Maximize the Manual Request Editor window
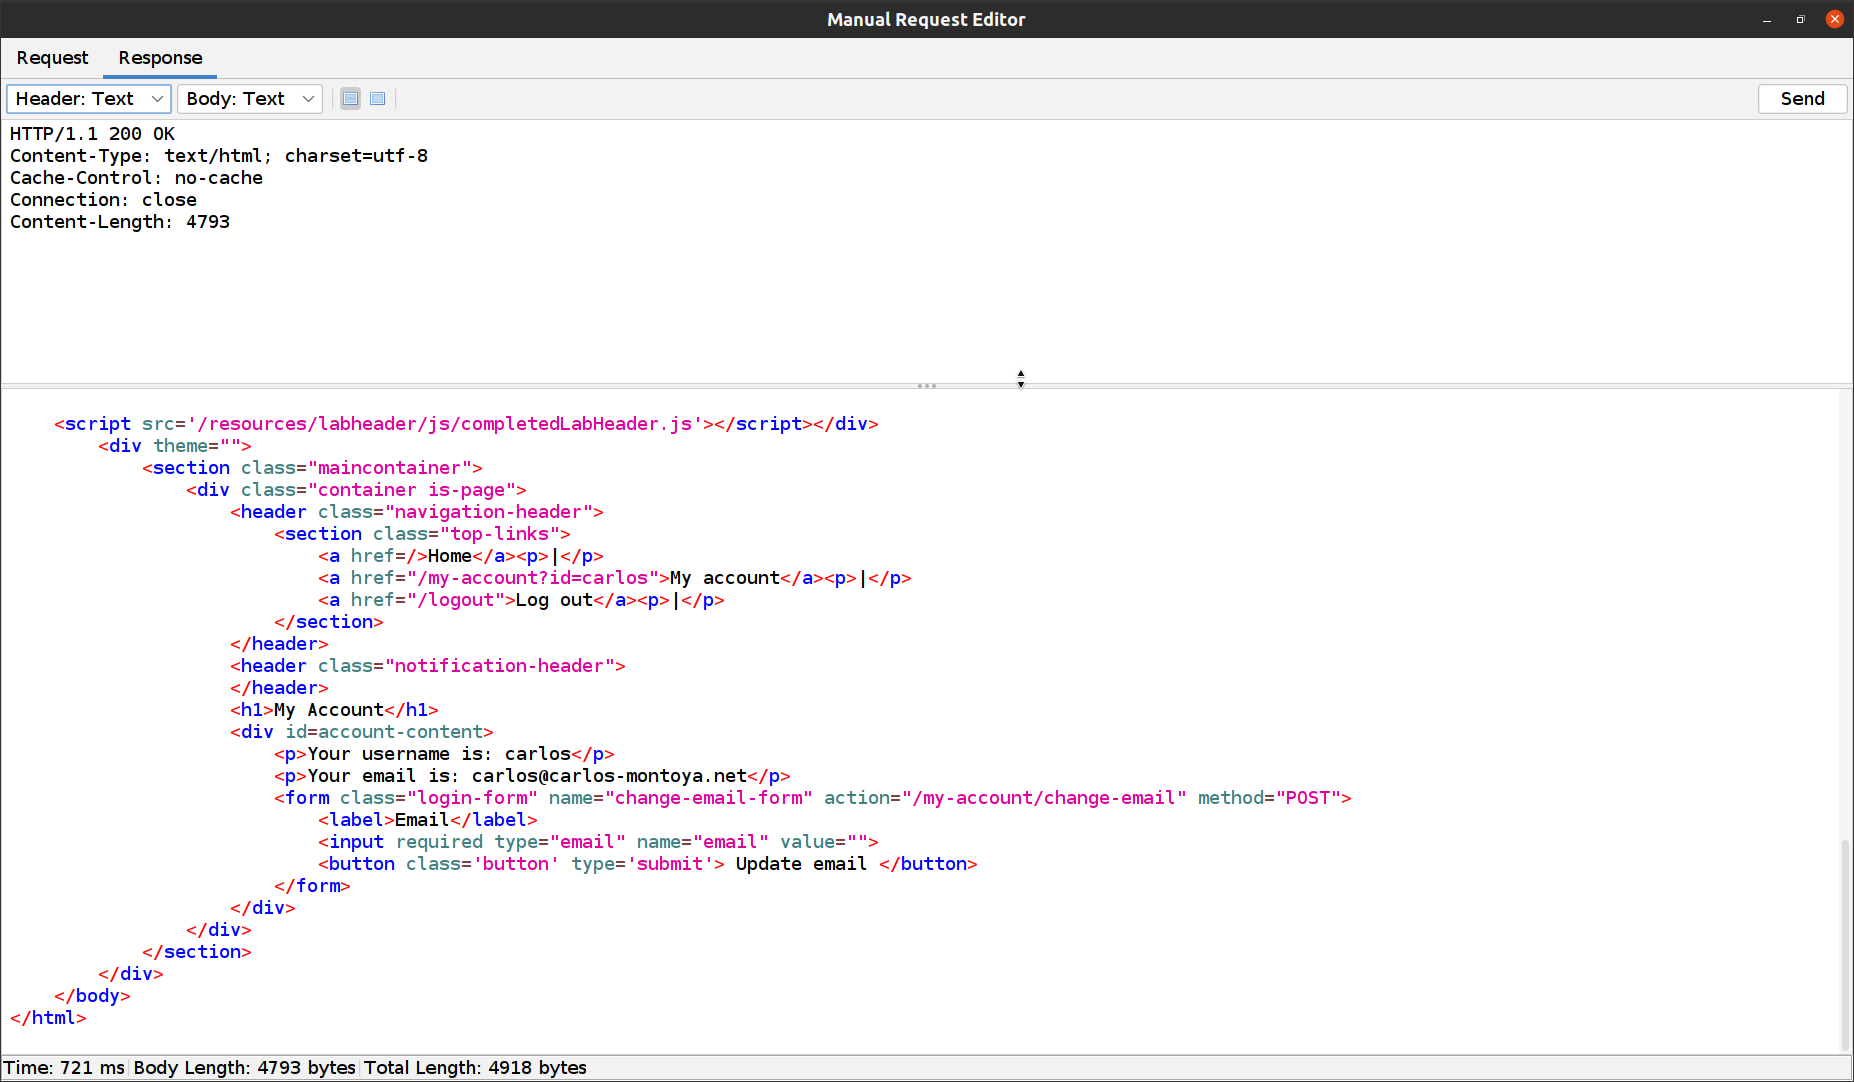Viewport: 1854px width, 1082px height. coord(1799,19)
